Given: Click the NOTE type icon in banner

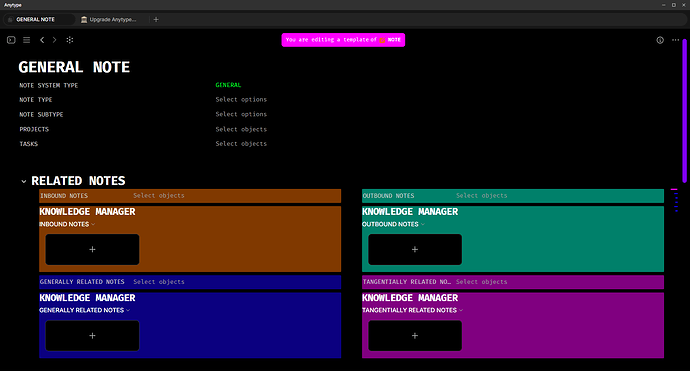Looking at the screenshot, I should point(382,40).
